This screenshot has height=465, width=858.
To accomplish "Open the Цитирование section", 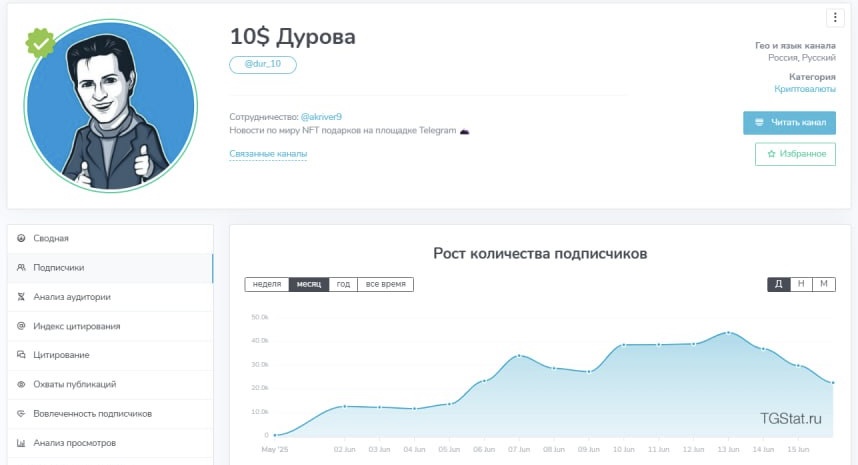I will point(110,355).
